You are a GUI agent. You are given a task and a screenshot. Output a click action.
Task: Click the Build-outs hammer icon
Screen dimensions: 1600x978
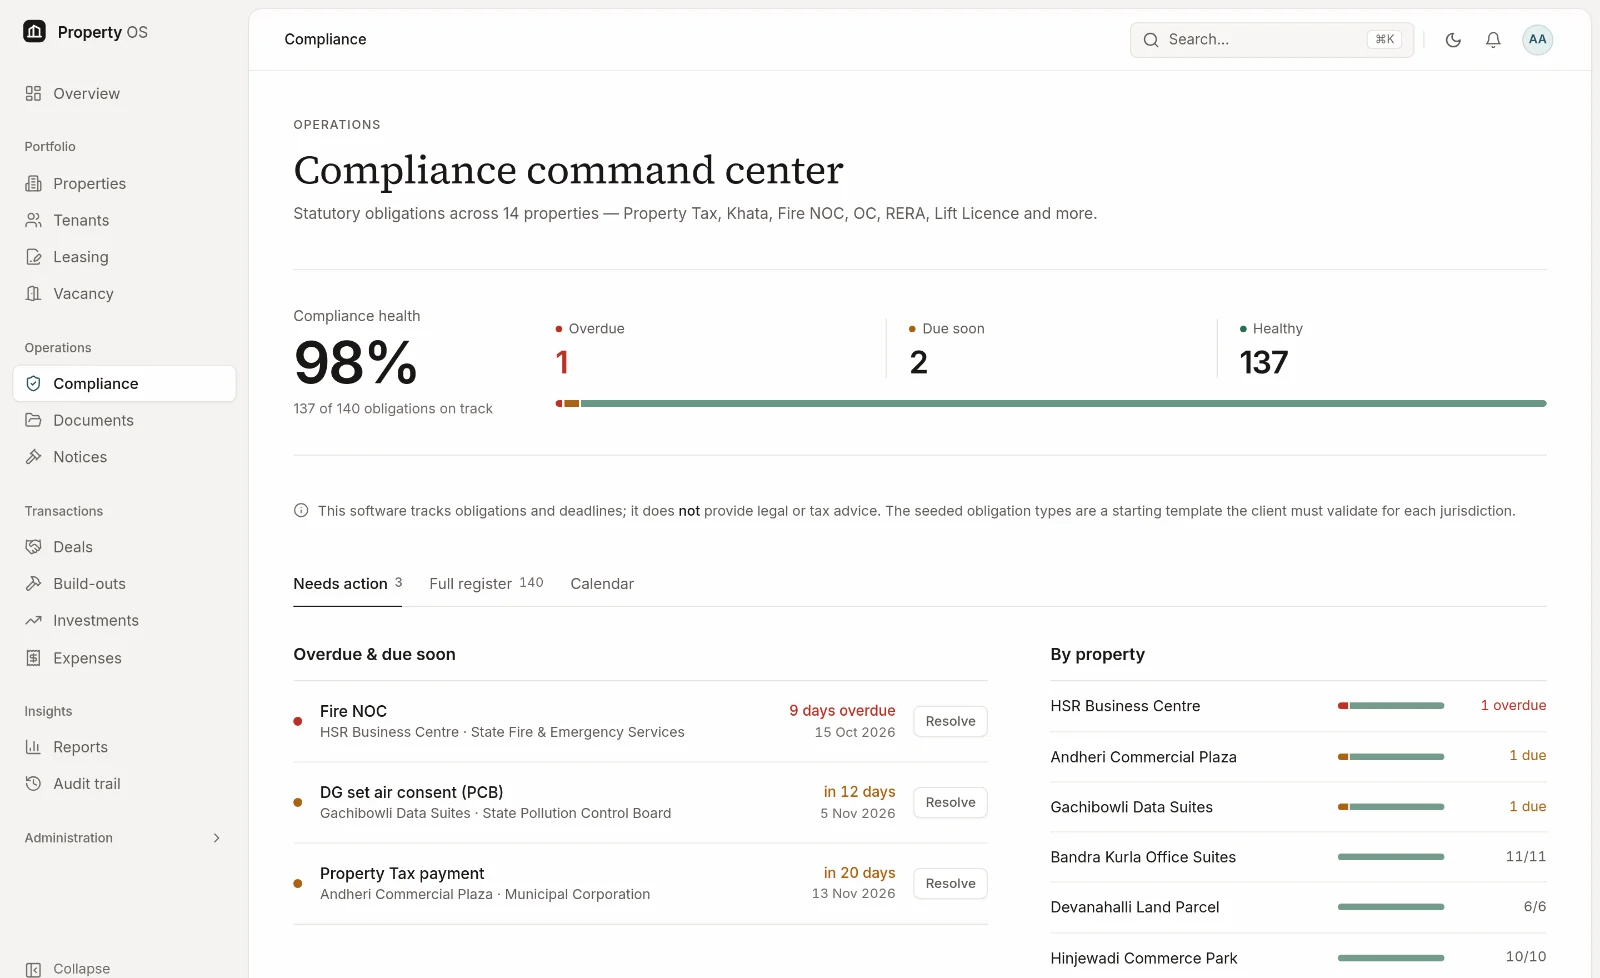[33, 584]
